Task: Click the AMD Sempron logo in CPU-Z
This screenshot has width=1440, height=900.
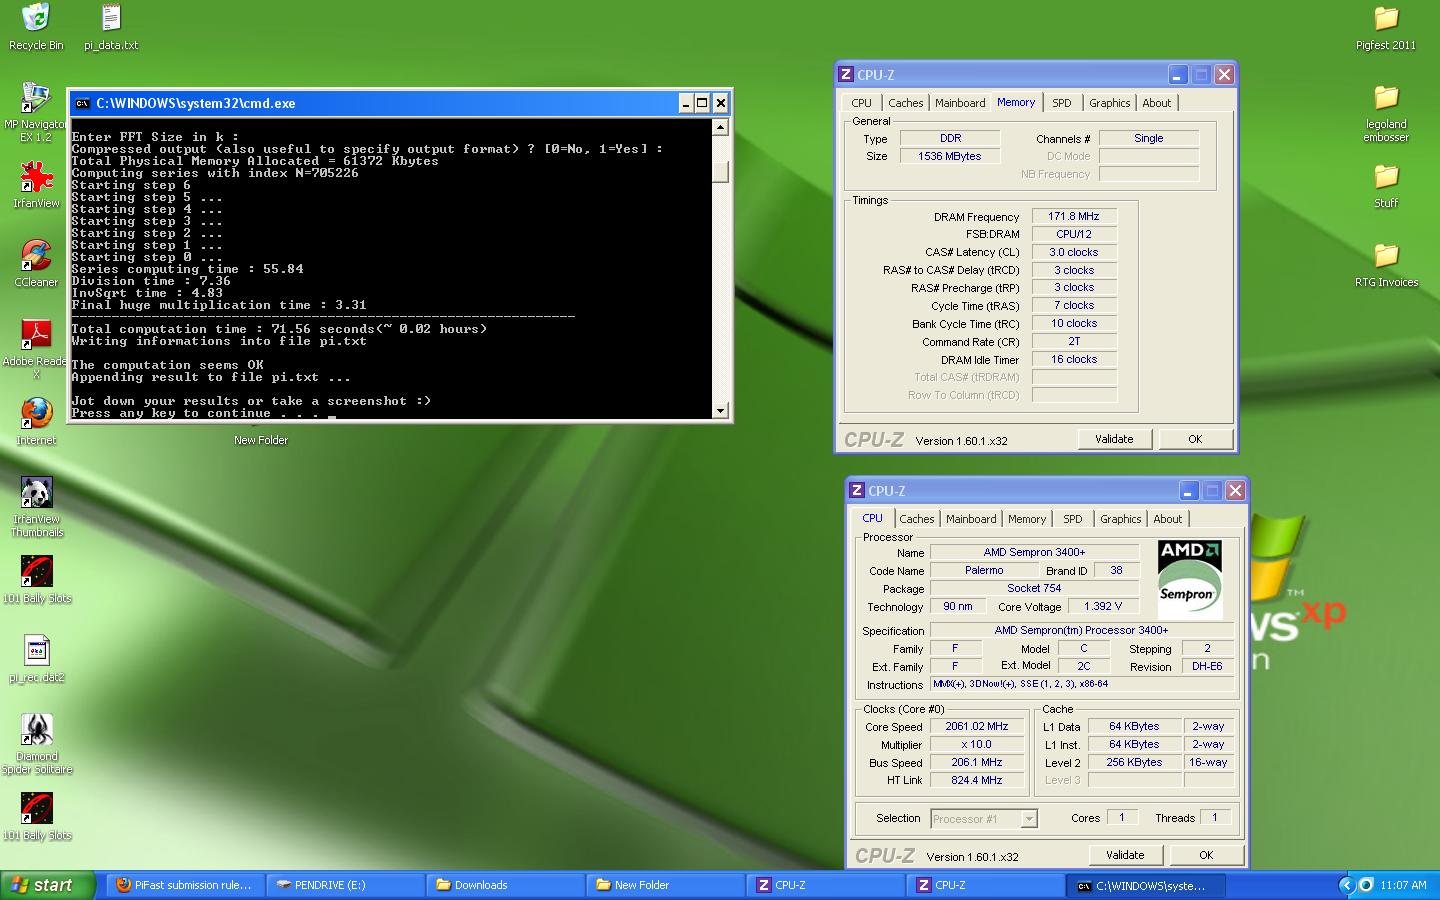Action: point(1190,578)
